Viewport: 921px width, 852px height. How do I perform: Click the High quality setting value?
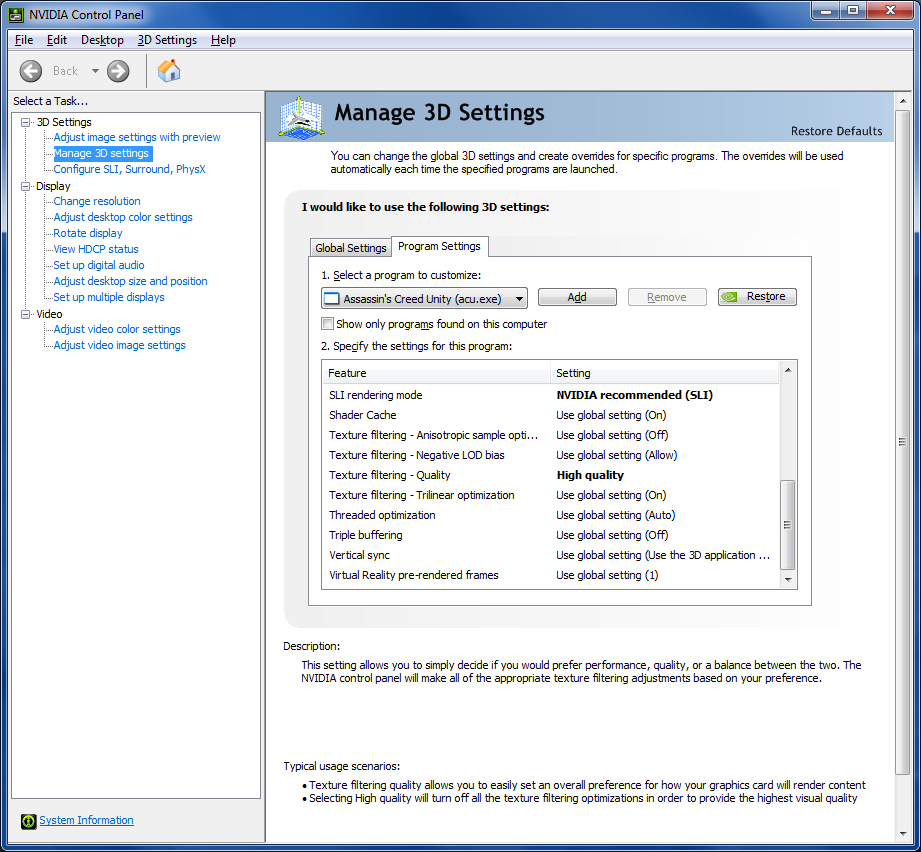(590, 475)
